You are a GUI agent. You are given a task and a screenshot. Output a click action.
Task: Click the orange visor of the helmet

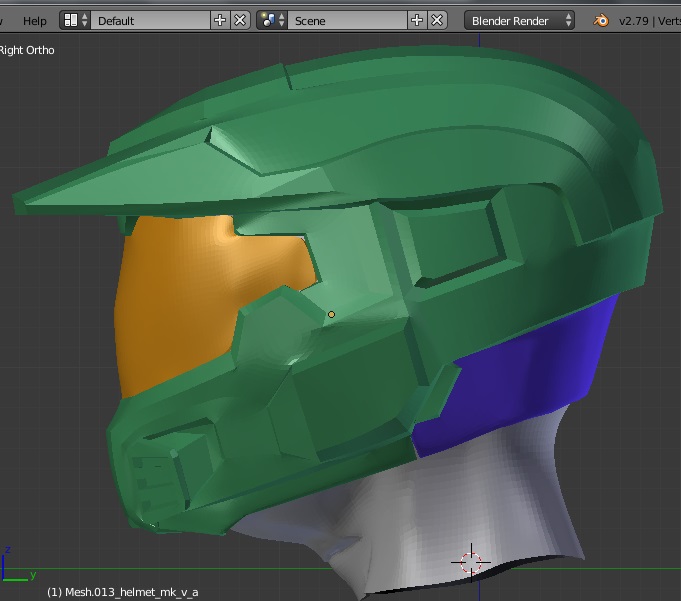click(x=182, y=295)
